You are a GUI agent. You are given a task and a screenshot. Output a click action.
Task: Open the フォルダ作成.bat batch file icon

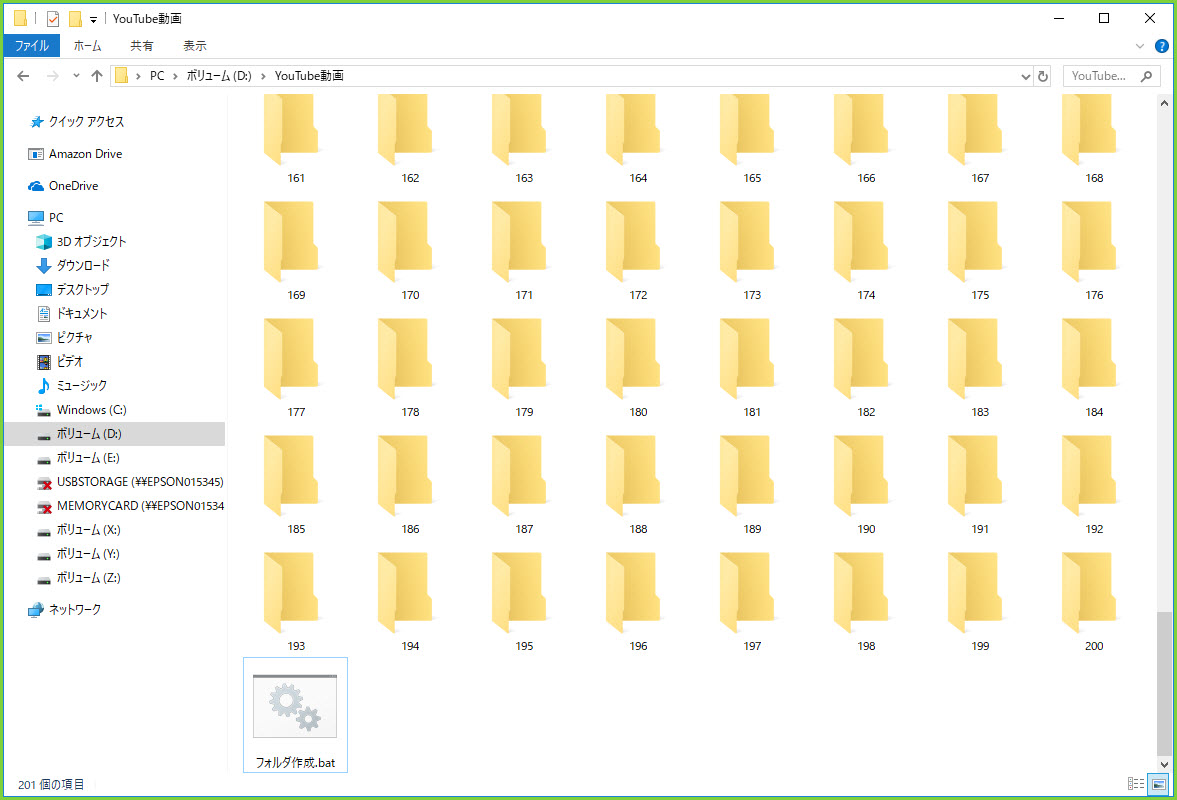click(295, 706)
